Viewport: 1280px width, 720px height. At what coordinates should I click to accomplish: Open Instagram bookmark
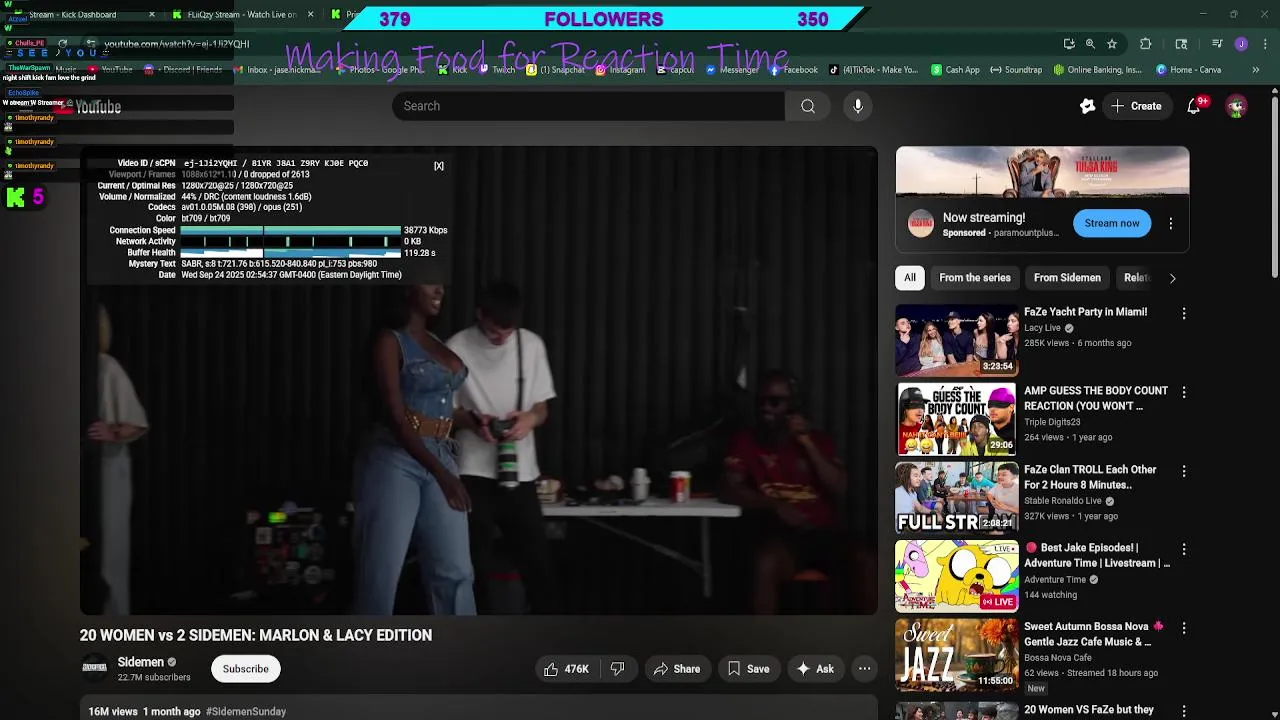[620, 70]
